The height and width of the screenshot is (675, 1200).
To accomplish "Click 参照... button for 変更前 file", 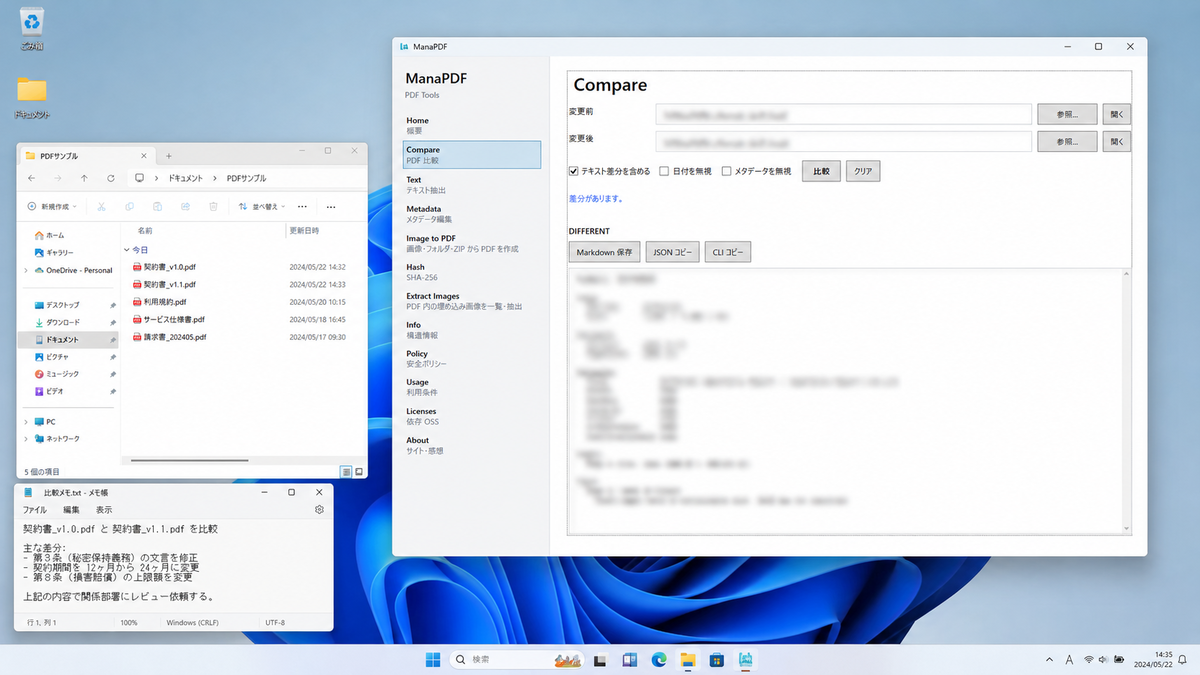I will pyautogui.click(x=1067, y=114).
